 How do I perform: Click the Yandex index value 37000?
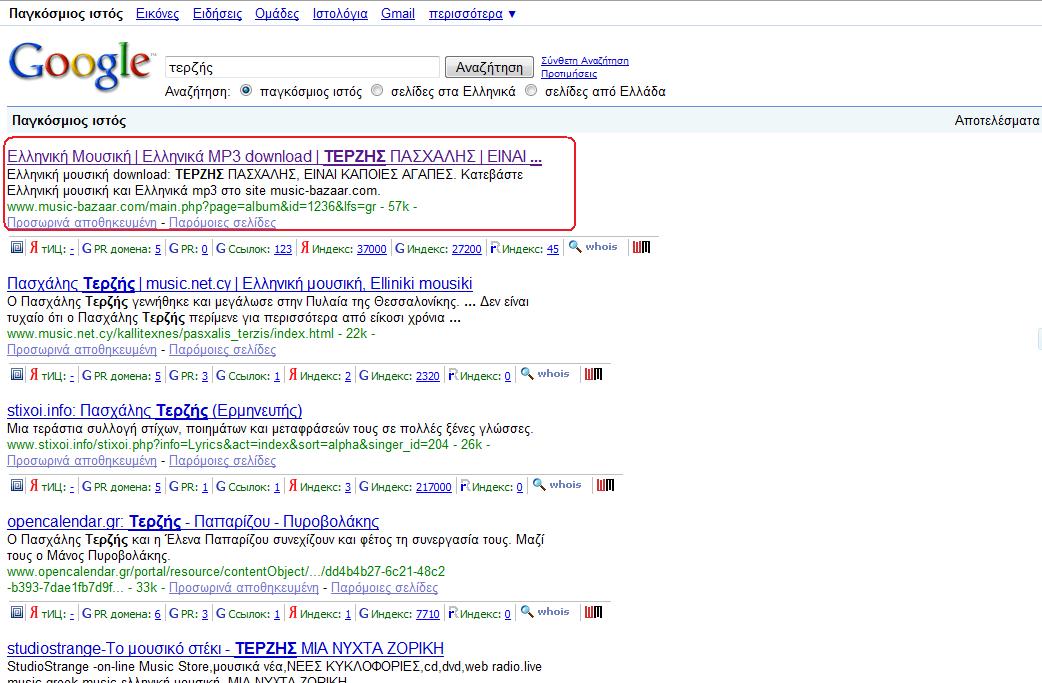pos(371,249)
